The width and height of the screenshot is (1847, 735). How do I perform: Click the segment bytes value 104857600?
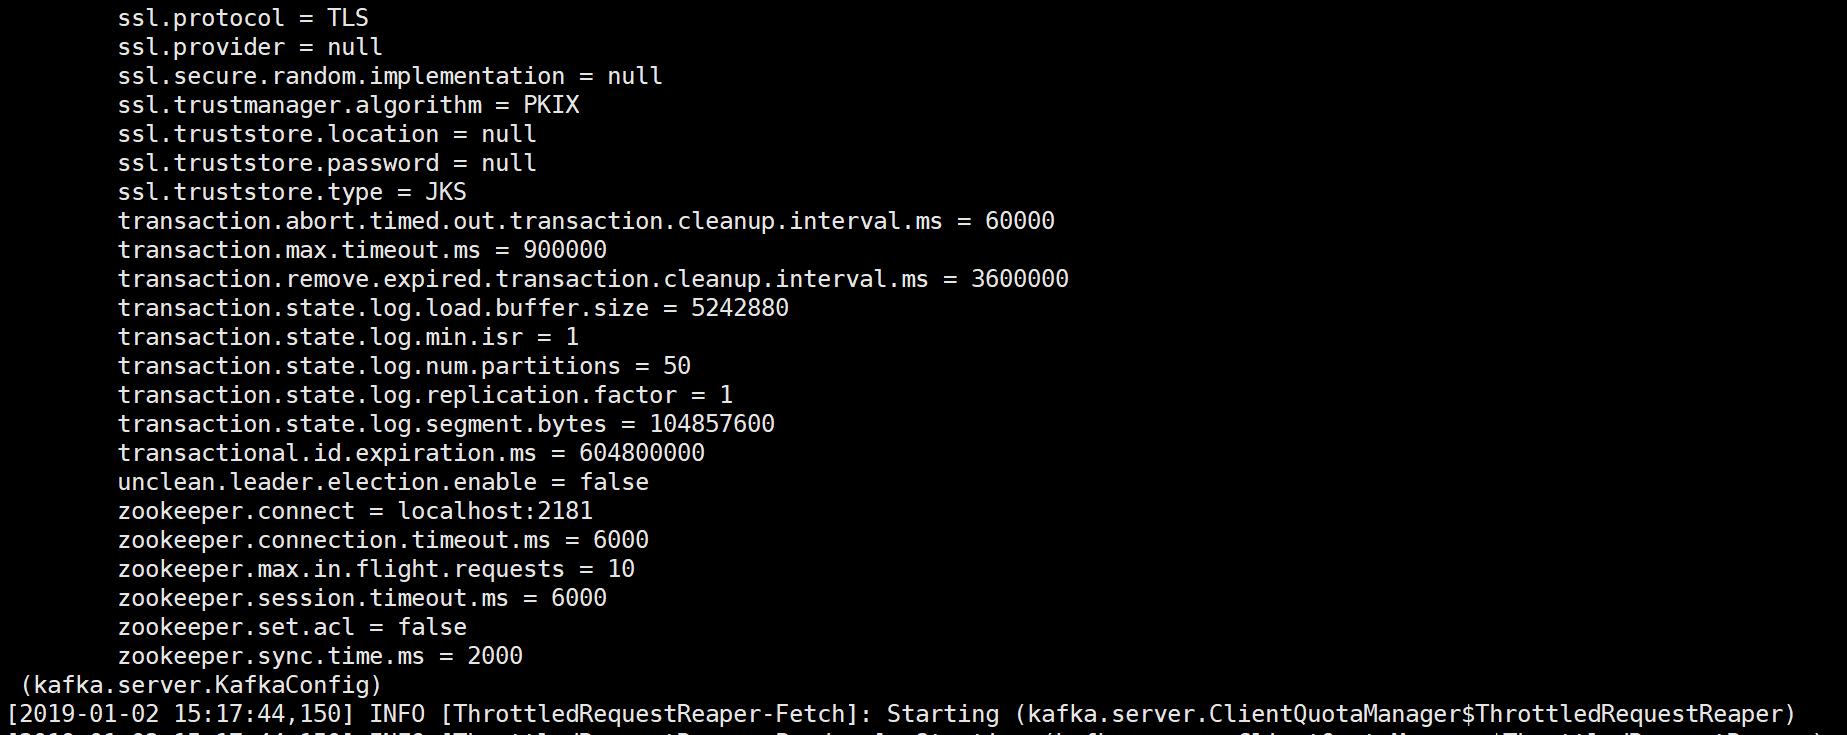pos(712,424)
